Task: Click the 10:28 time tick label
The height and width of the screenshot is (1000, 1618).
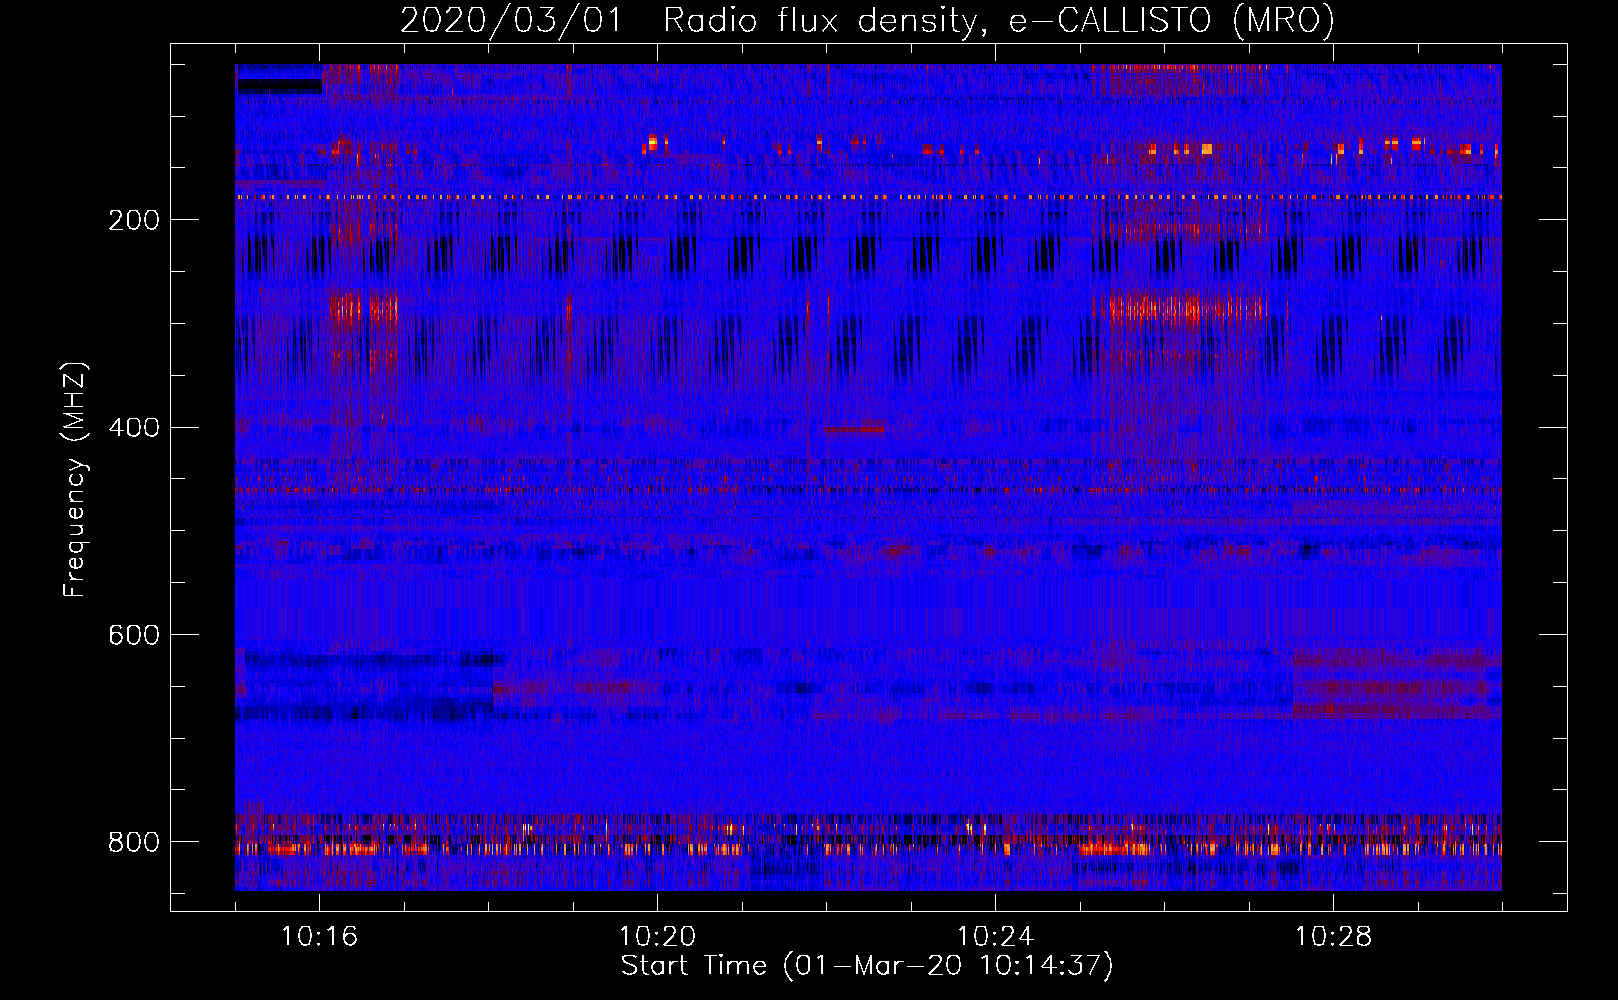Action: click(1333, 937)
